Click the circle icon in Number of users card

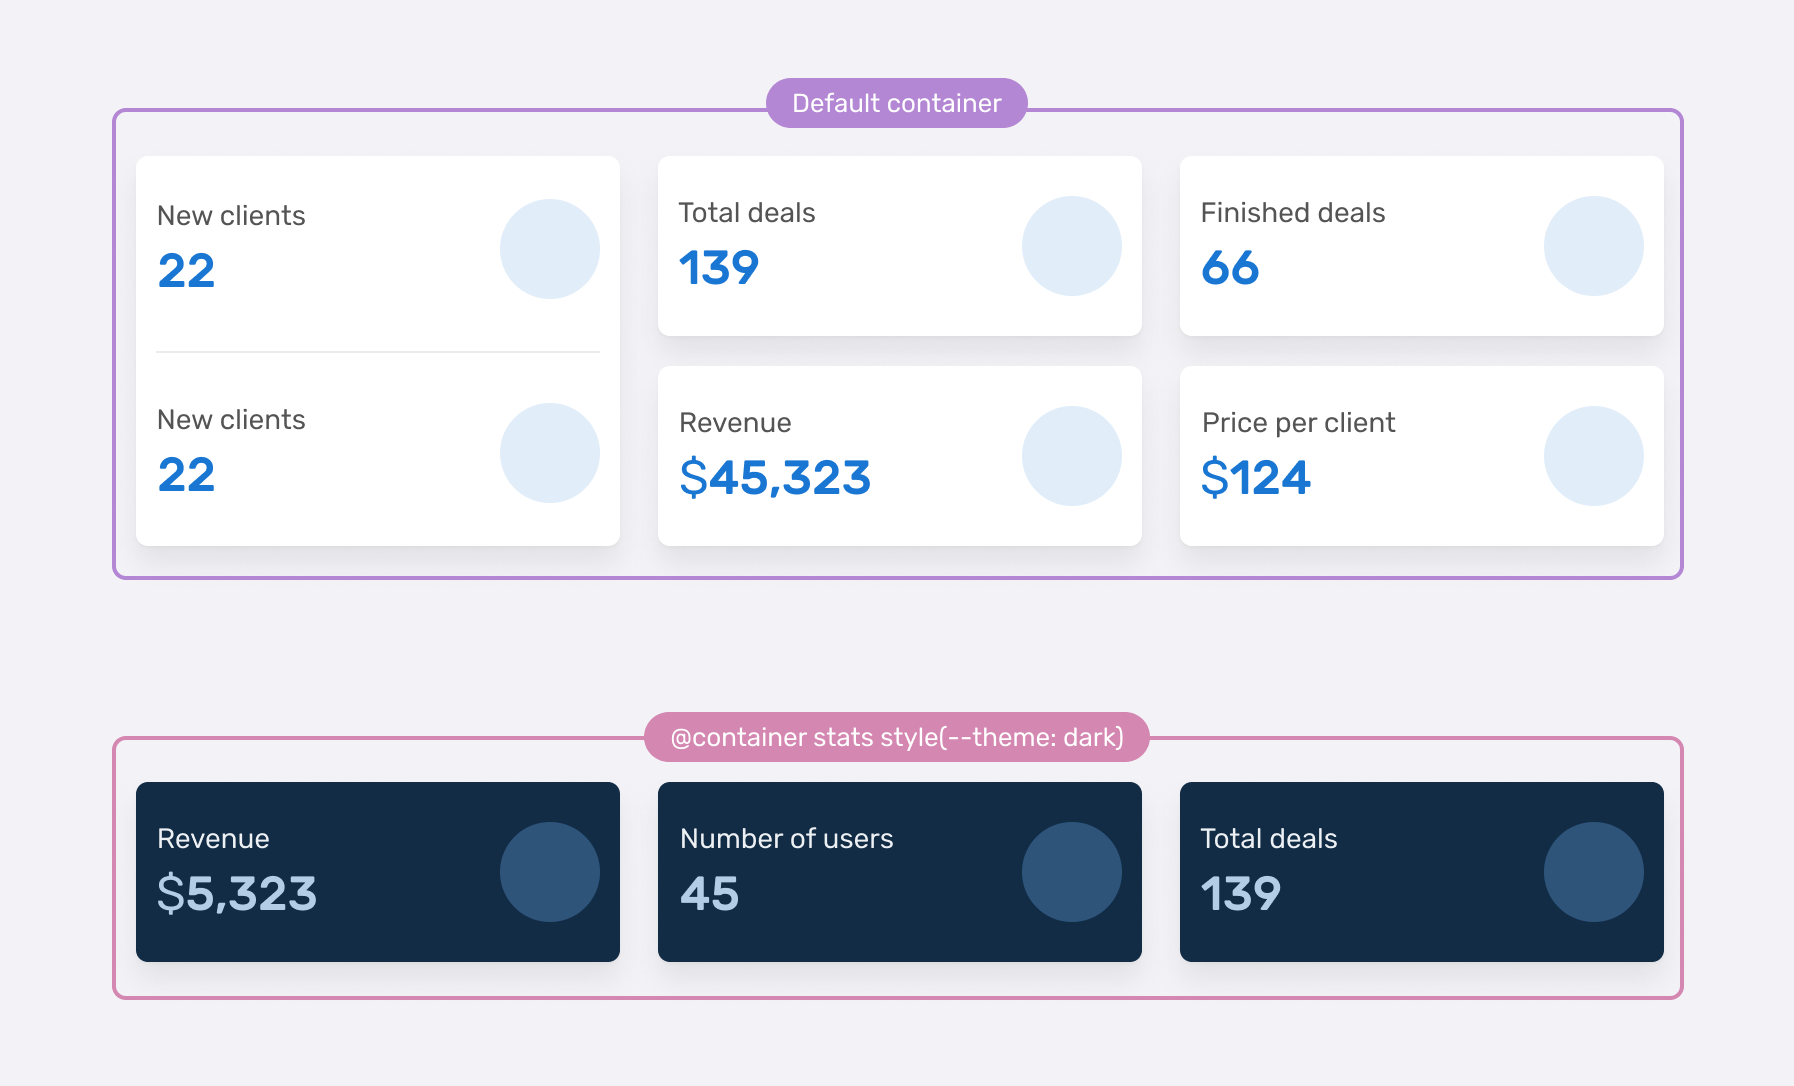(1071, 872)
